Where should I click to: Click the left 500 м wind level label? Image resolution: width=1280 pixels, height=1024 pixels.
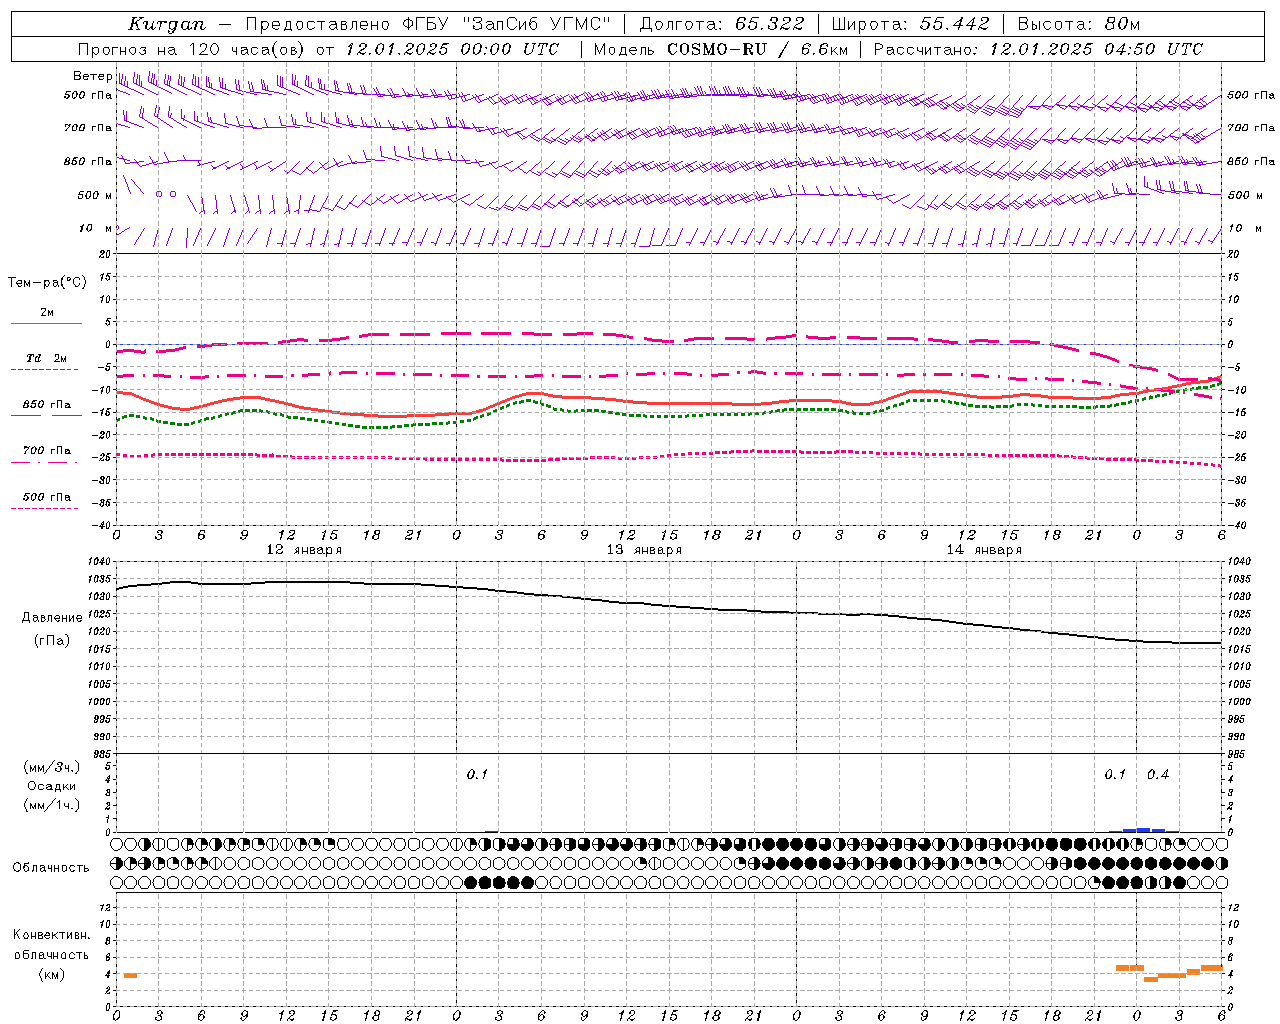pyautogui.click(x=95, y=195)
